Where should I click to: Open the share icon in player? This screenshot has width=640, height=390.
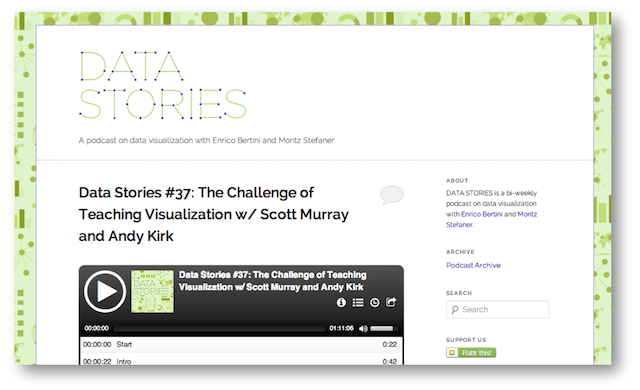click(x=391, y=302)
